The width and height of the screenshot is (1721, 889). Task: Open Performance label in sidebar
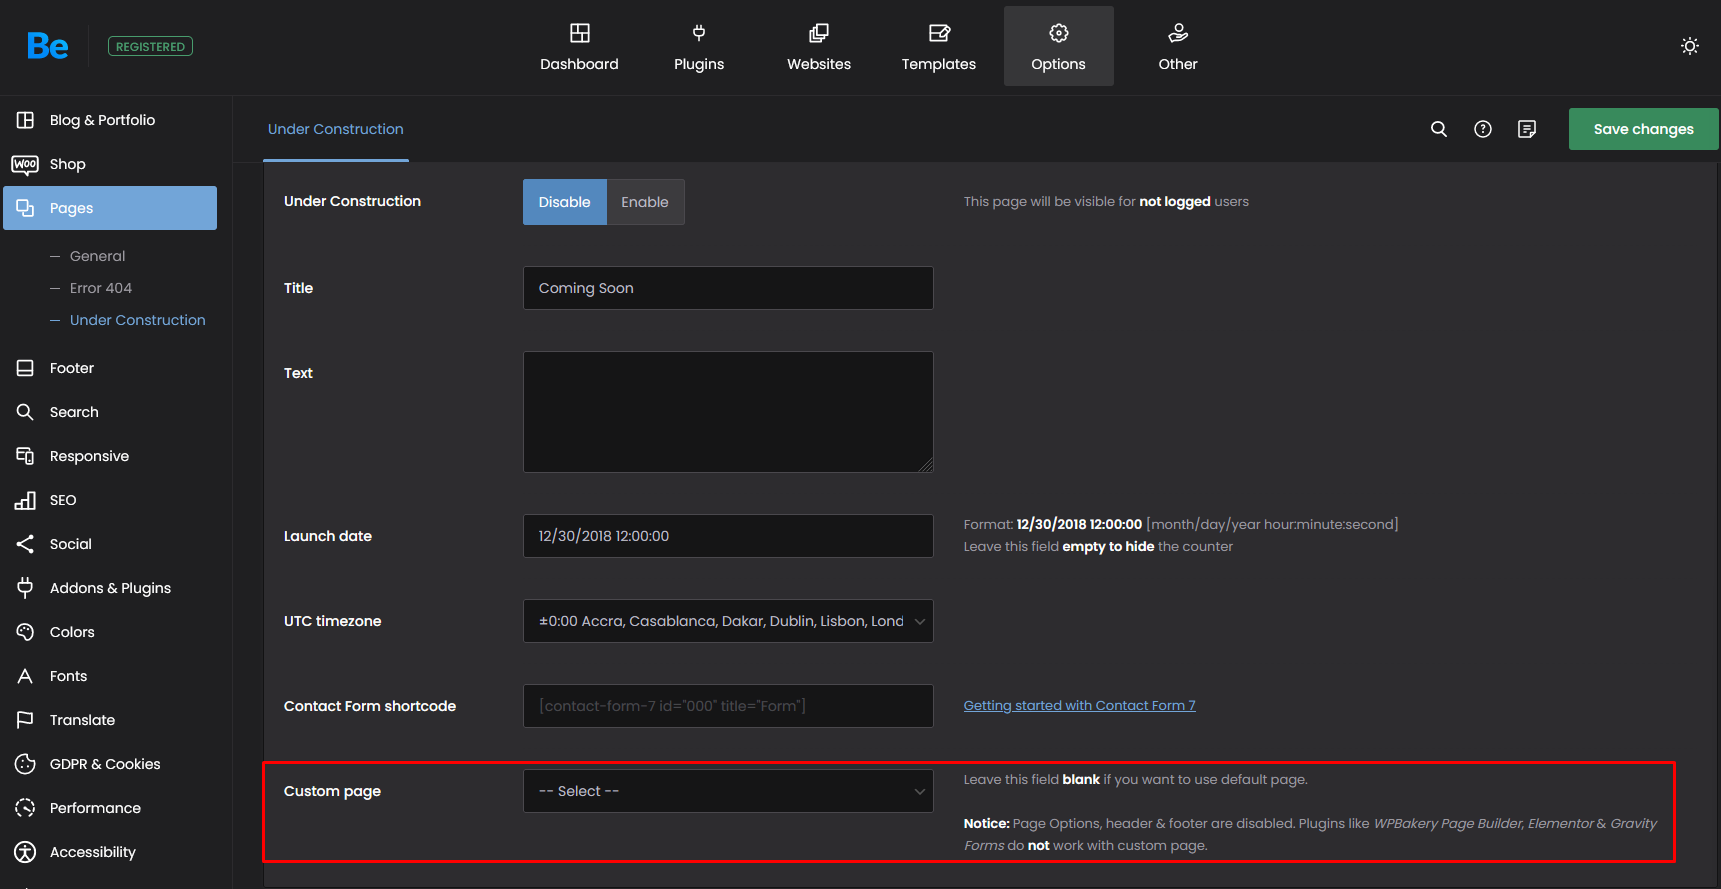(95, 808)
